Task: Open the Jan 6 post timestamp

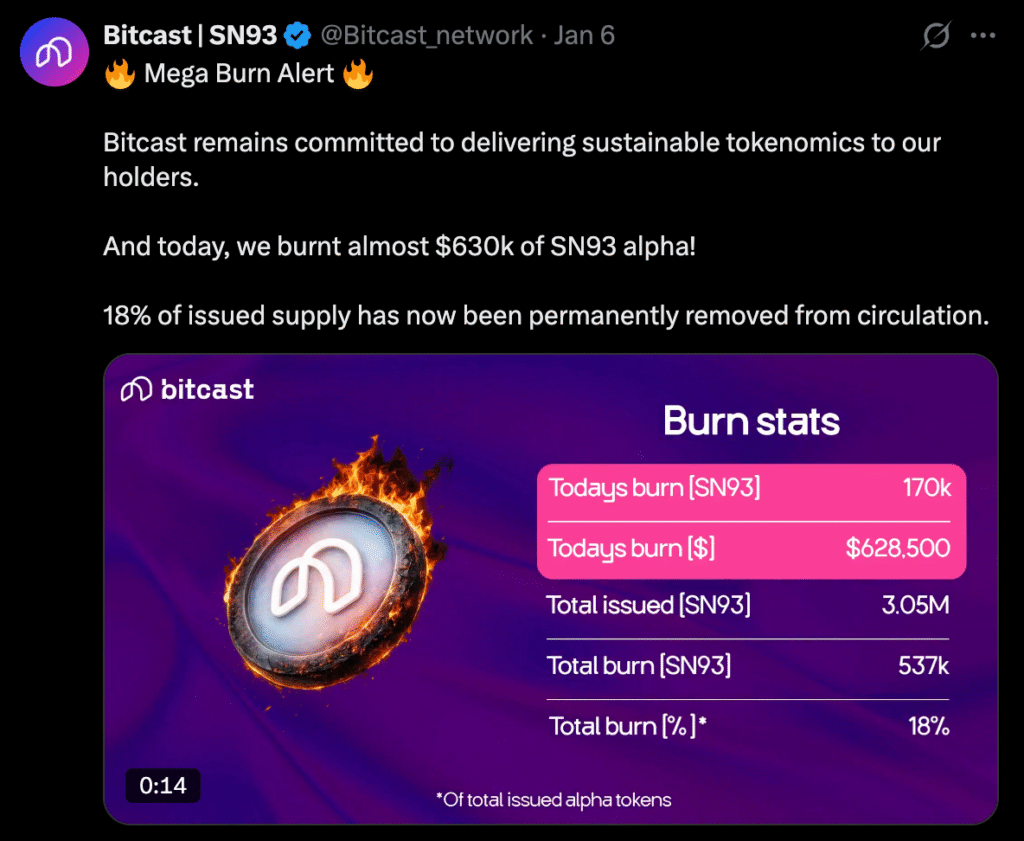Action: [584, 36]
